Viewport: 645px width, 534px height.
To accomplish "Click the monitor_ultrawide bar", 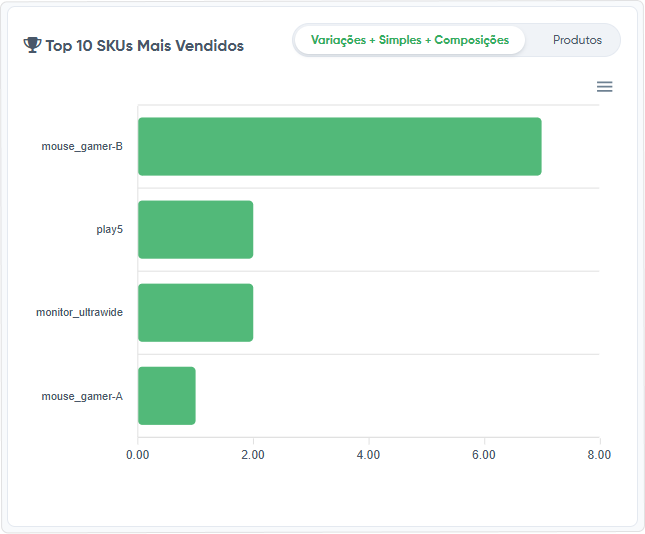I will pyautogui.click(x=195, y=312).
